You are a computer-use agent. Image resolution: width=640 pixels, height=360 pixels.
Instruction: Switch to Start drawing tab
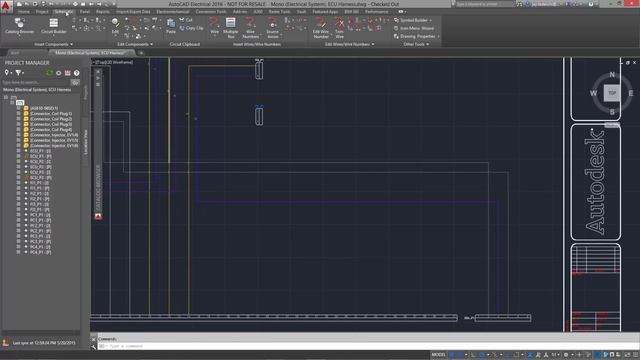[x=15, y=53]
